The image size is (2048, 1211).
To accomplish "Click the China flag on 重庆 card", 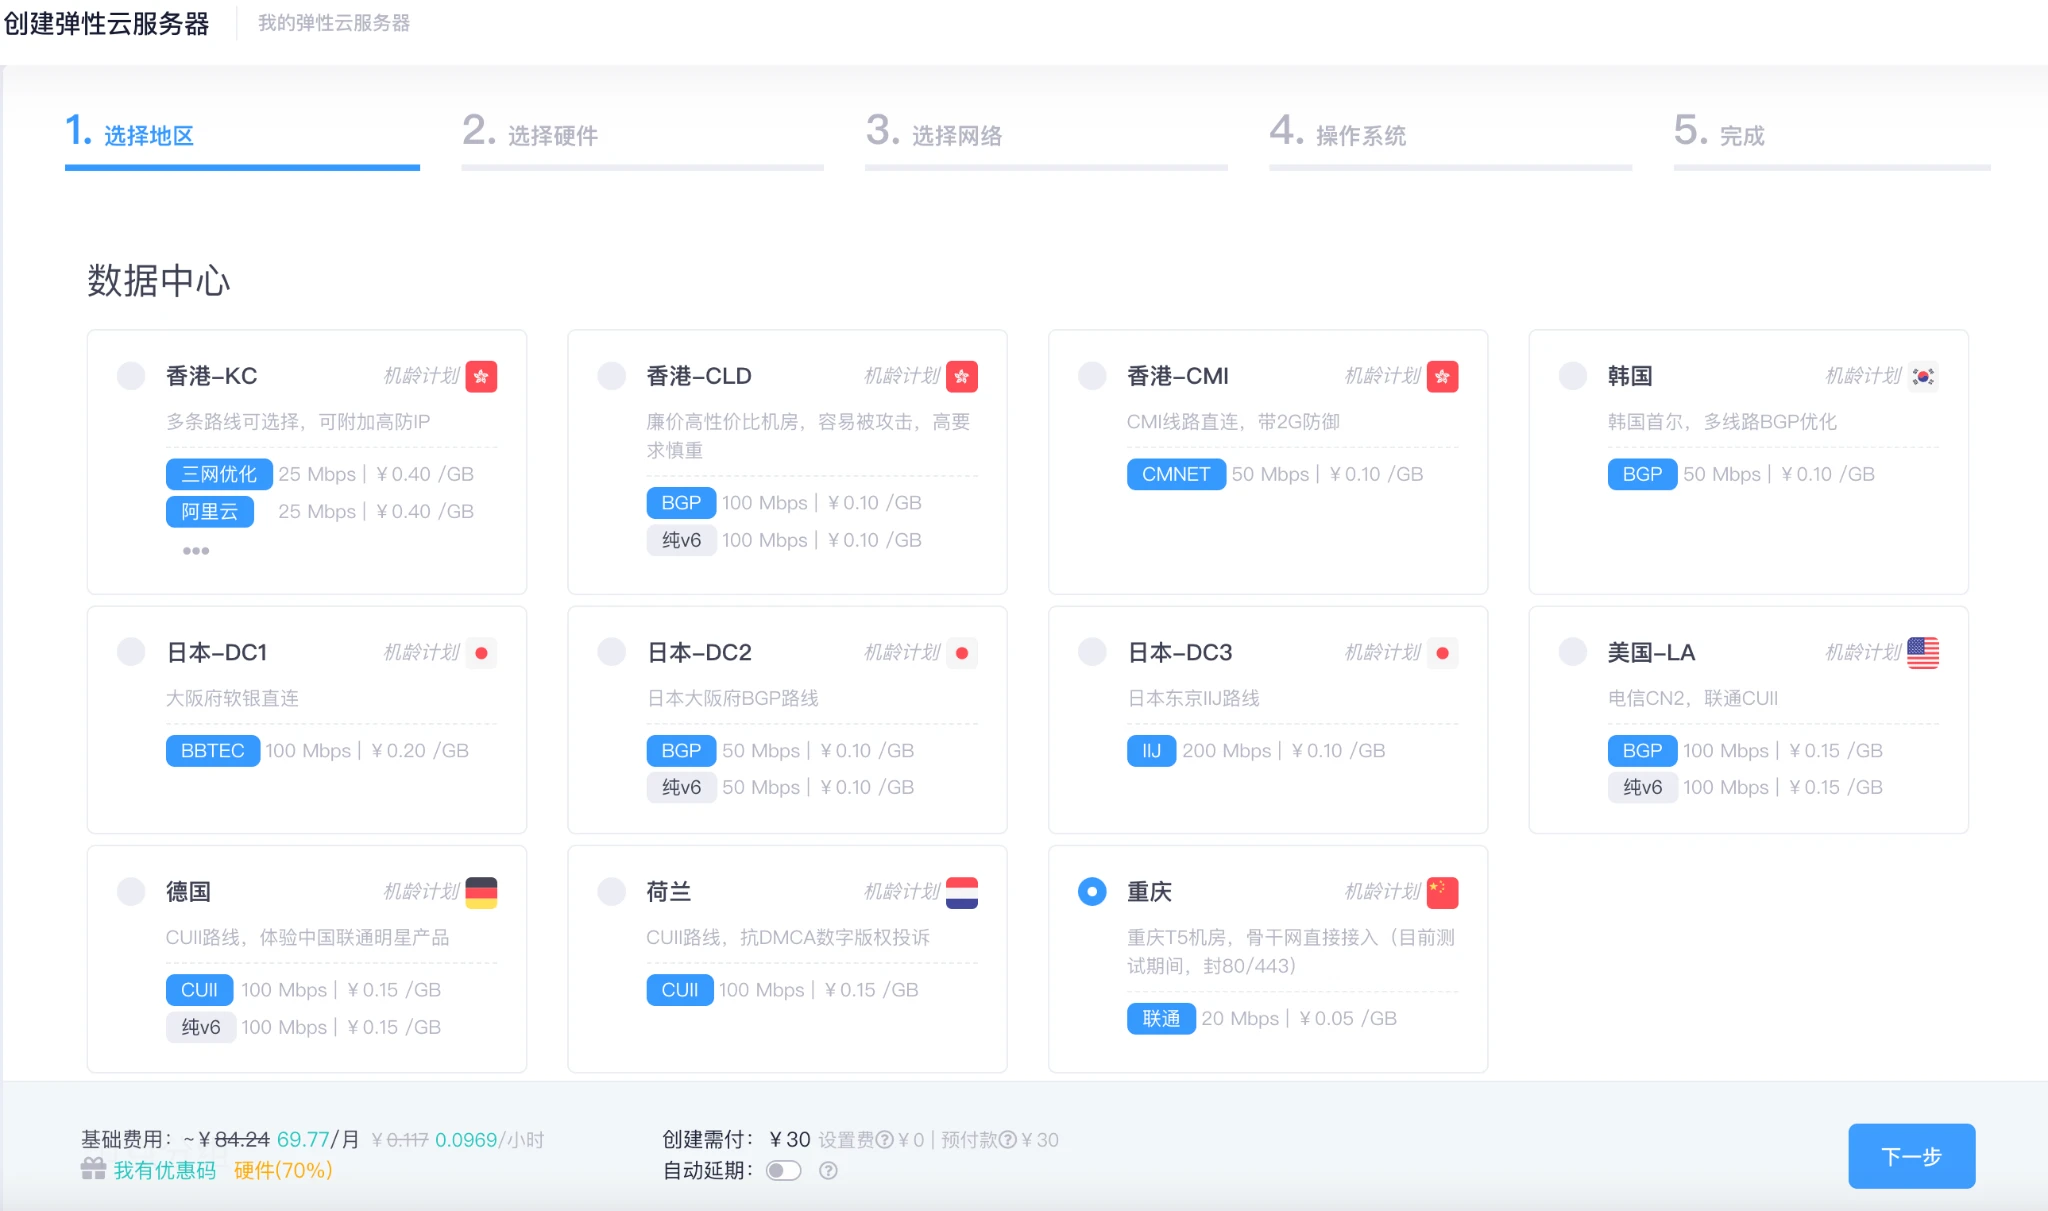I will click(1442, 892).
